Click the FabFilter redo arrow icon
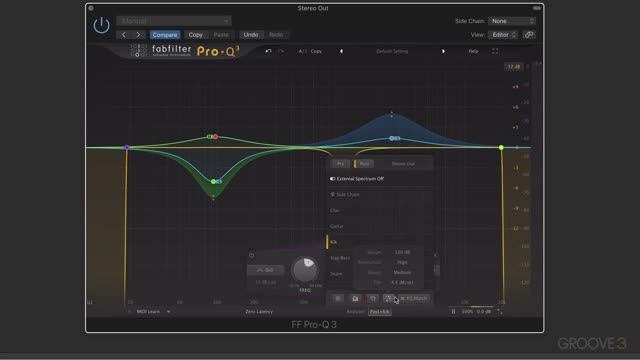The height and width of the screenshot is (360, 640). click(282, 51)
